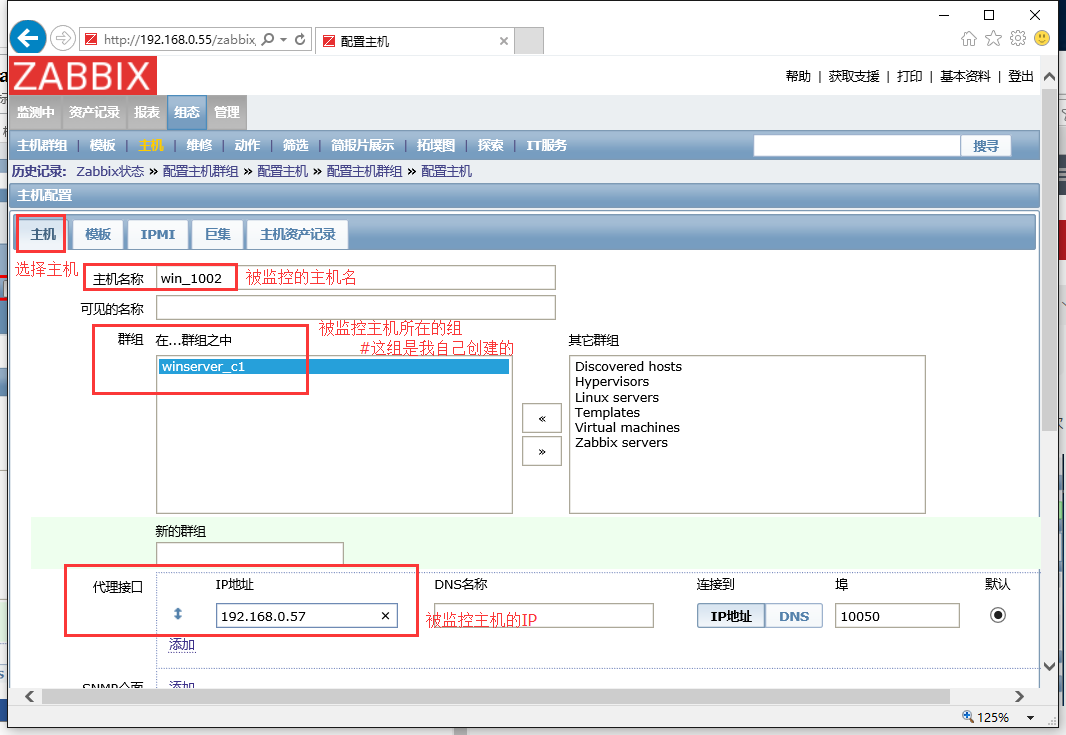
Task: Click the interface reorder handle icon
Action: (x=178, y=614)
